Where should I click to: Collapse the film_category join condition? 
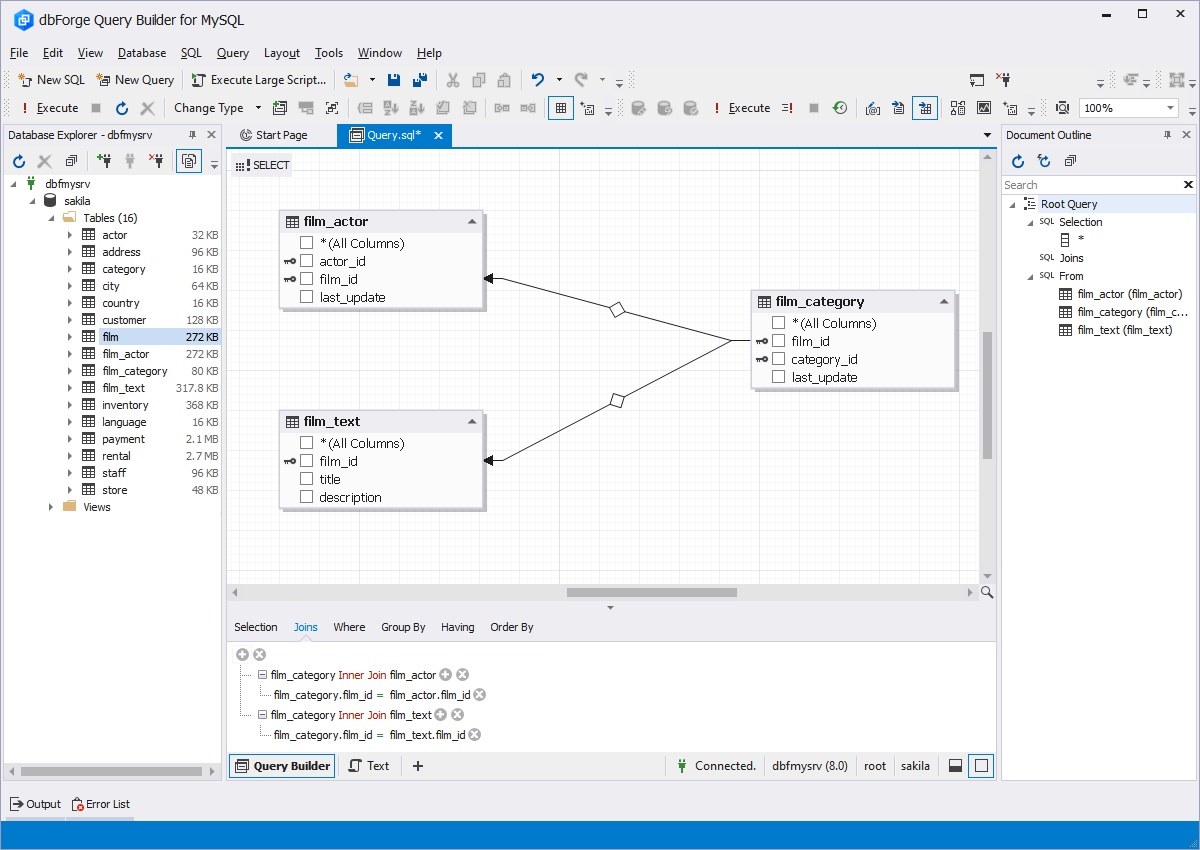pos(261,674)
